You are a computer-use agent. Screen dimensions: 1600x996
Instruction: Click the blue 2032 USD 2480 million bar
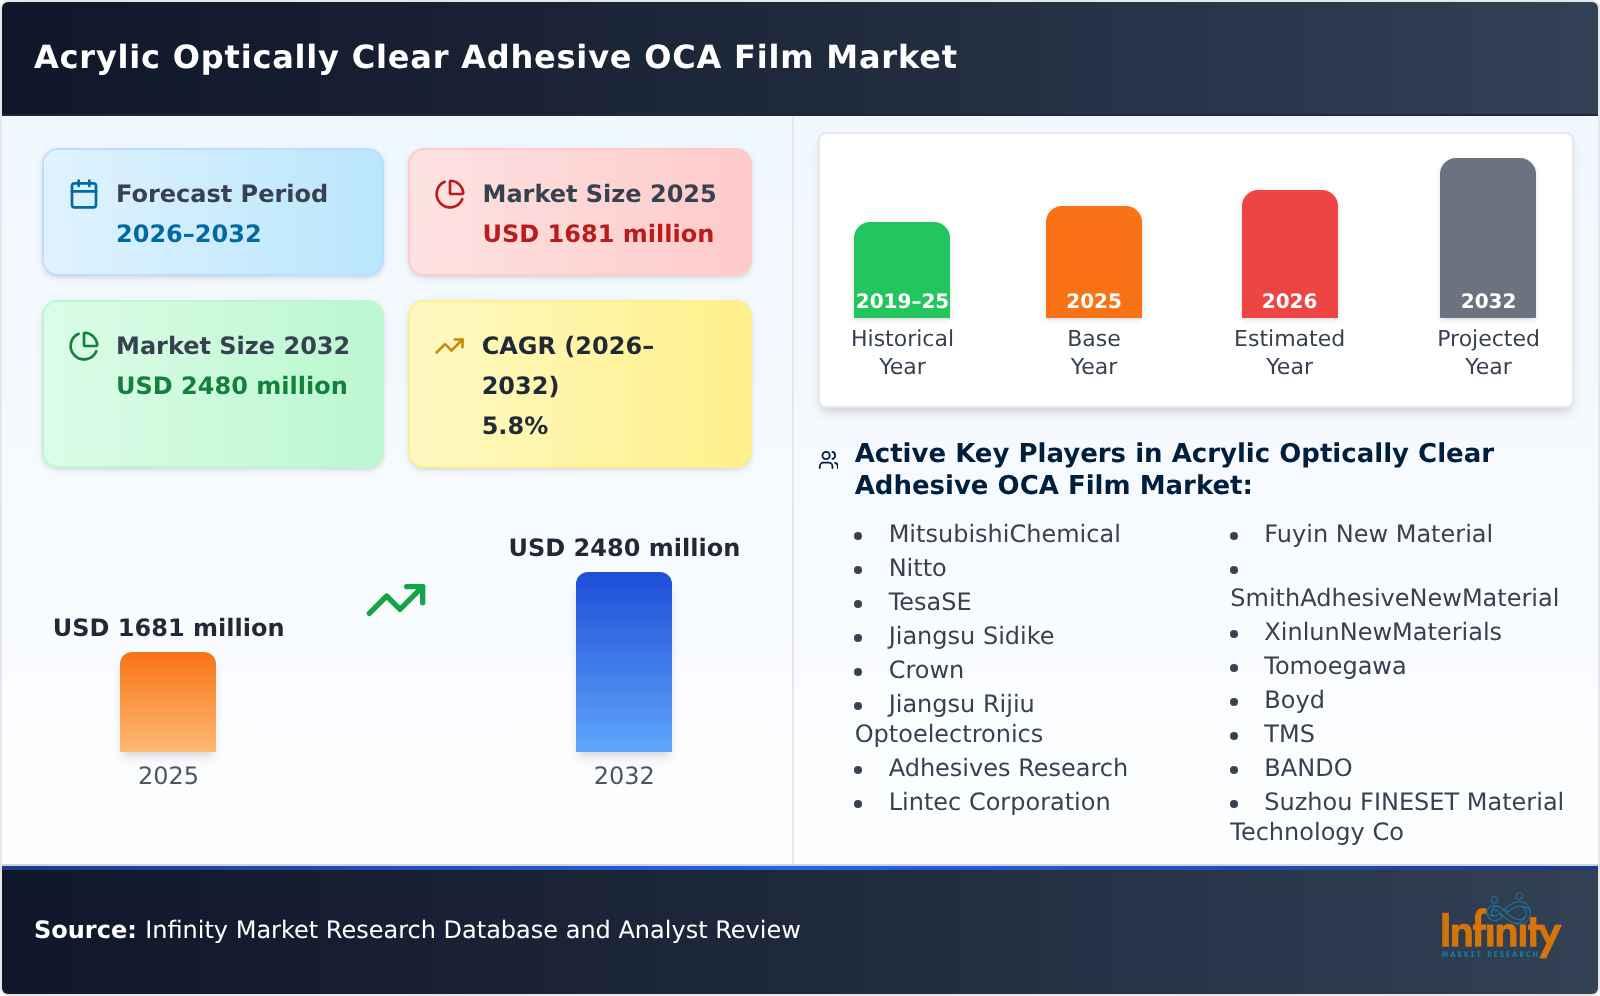[624, 662]
